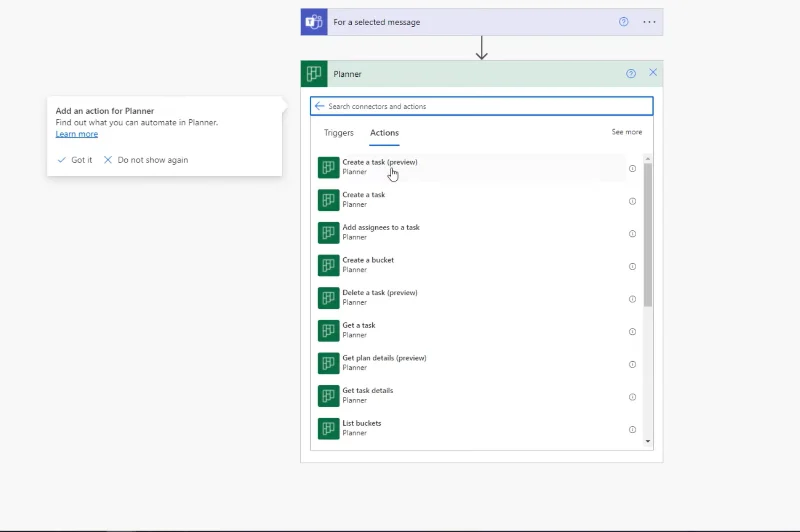Image resolution: width=800 pixels, height=532 pixels.
Task: Click icon for Create a task (preview)
Action: [329, 167]
